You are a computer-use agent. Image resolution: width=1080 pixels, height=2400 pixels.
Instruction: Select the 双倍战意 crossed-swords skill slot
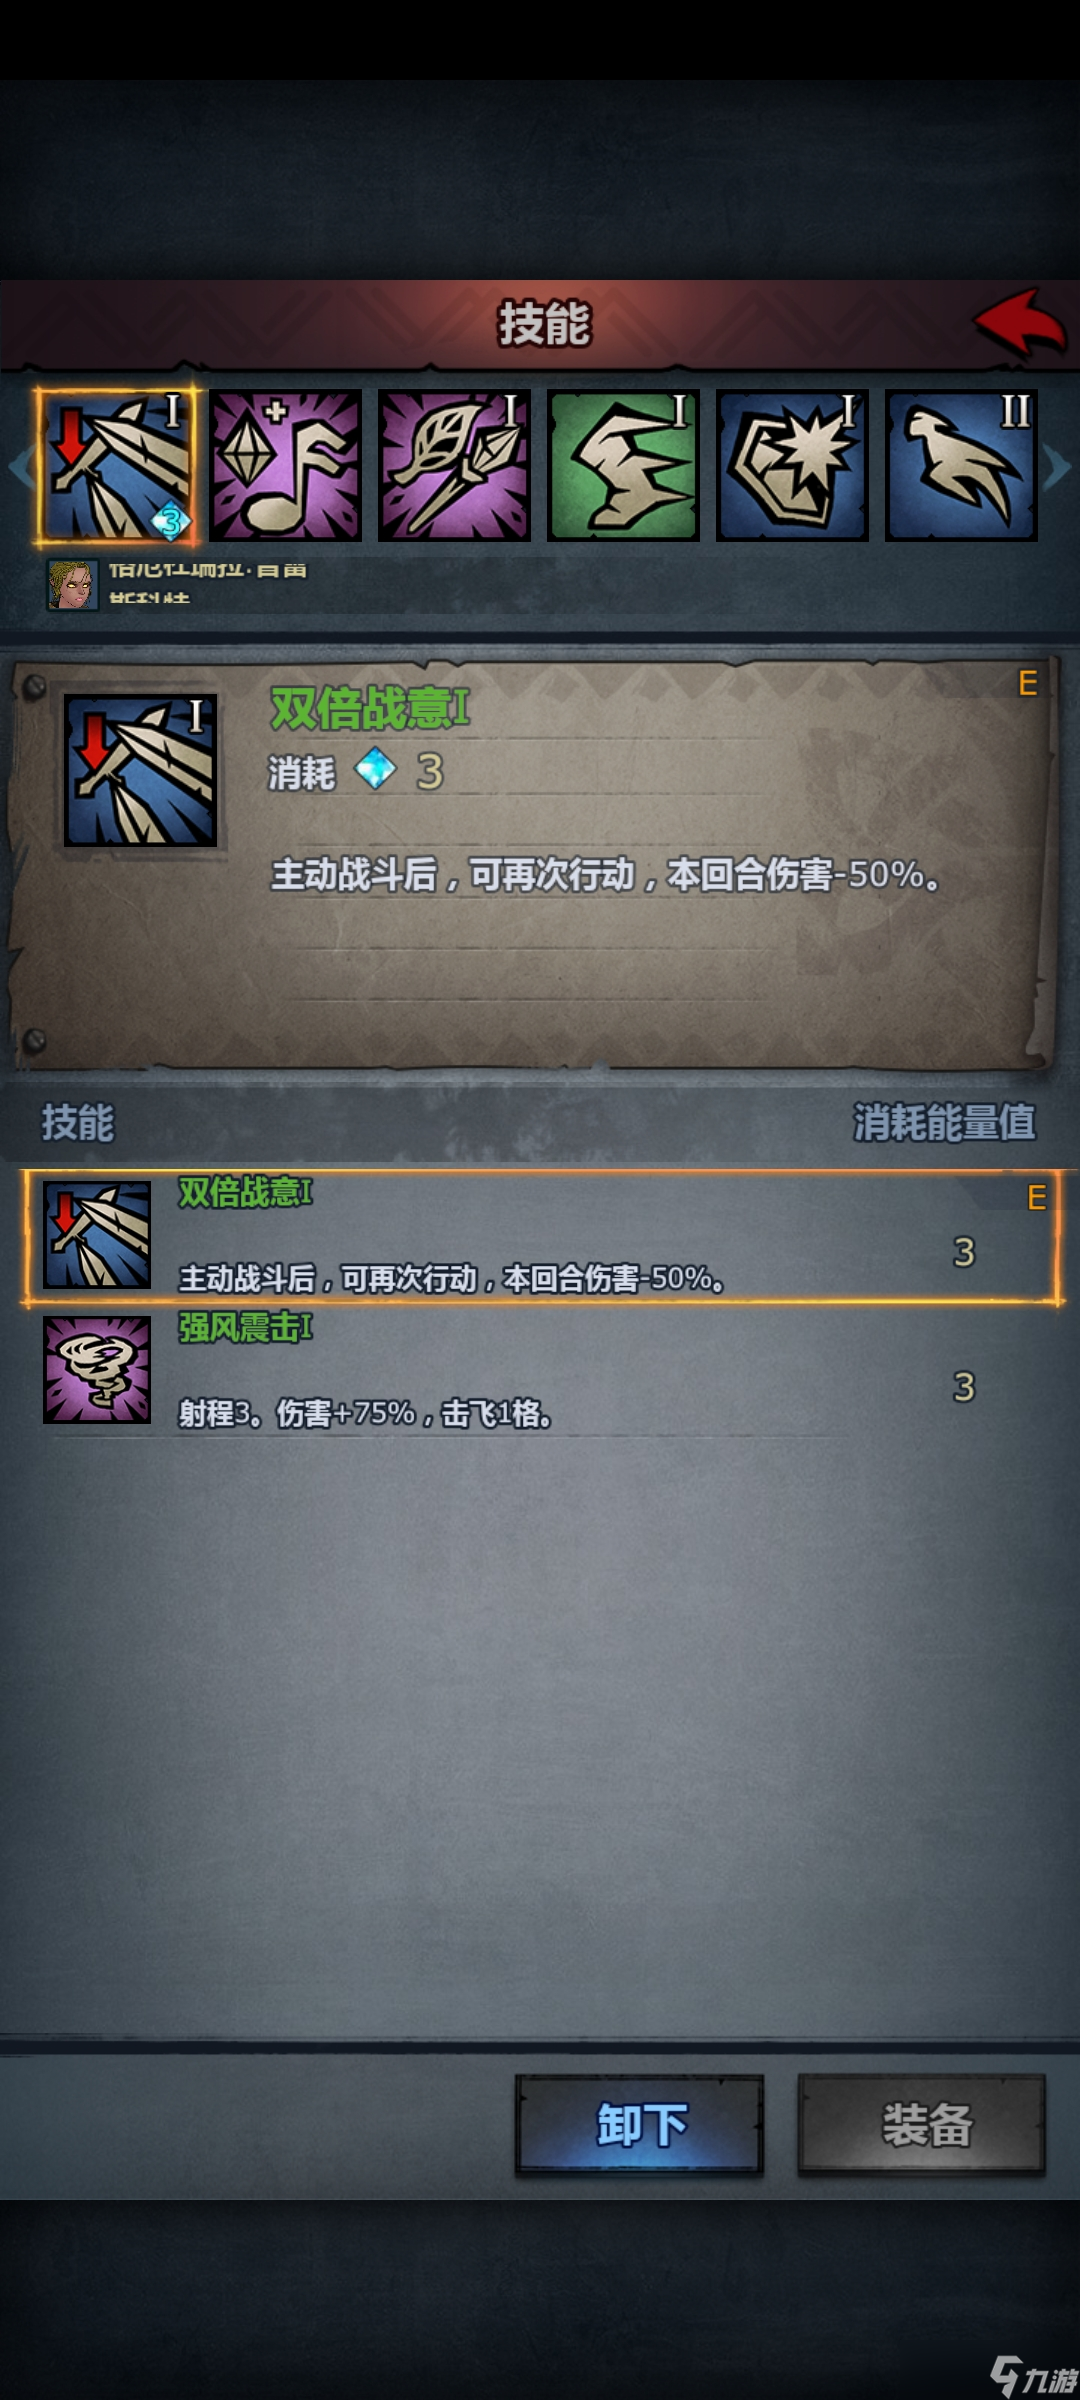pos(118,466)
